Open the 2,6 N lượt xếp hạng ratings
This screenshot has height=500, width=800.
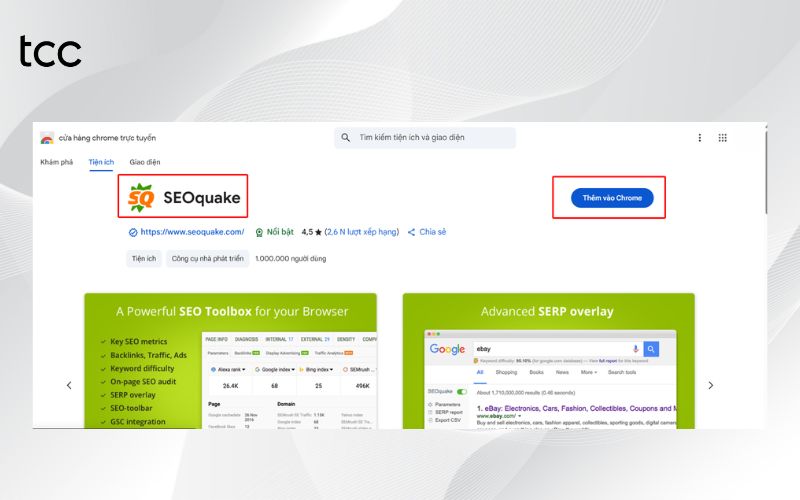[x=362, y=232]
